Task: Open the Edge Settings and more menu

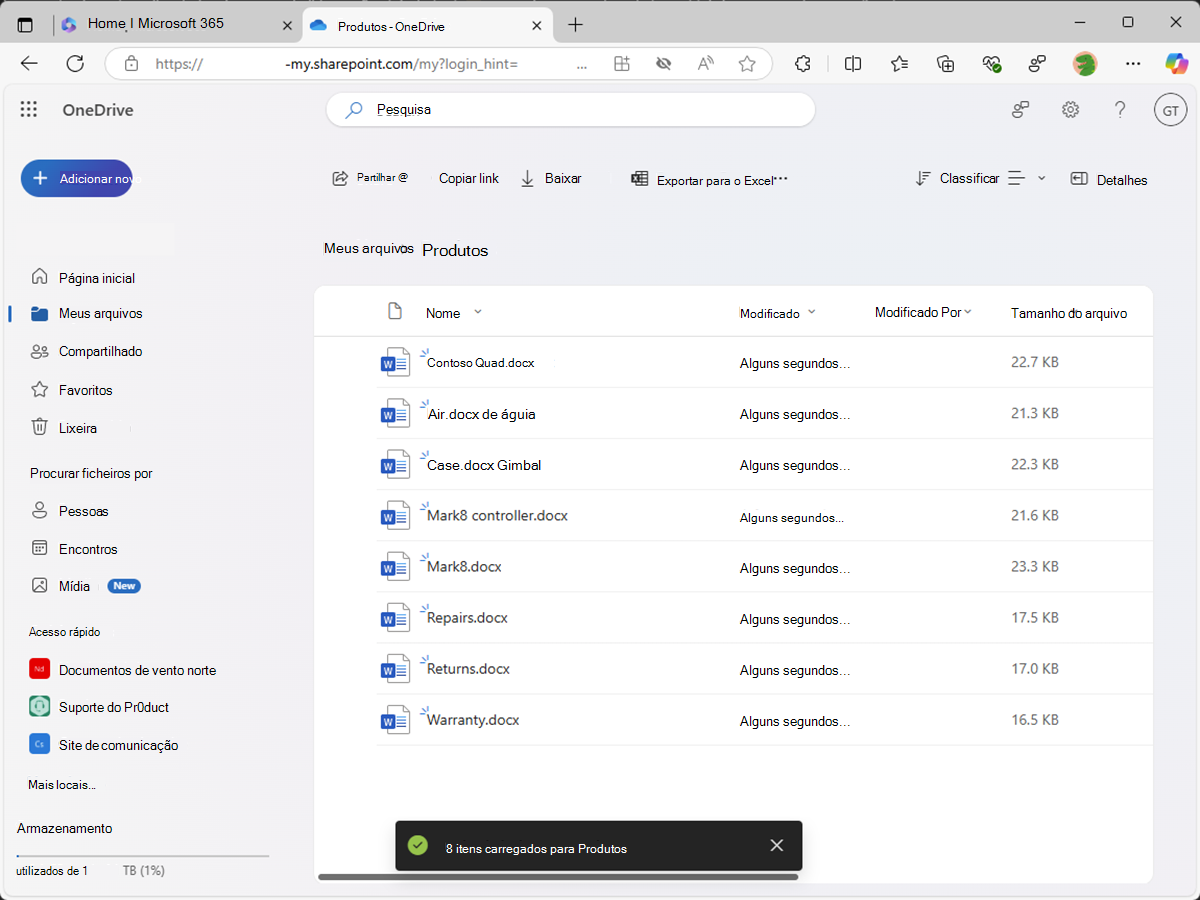Action: [1133, 64]
